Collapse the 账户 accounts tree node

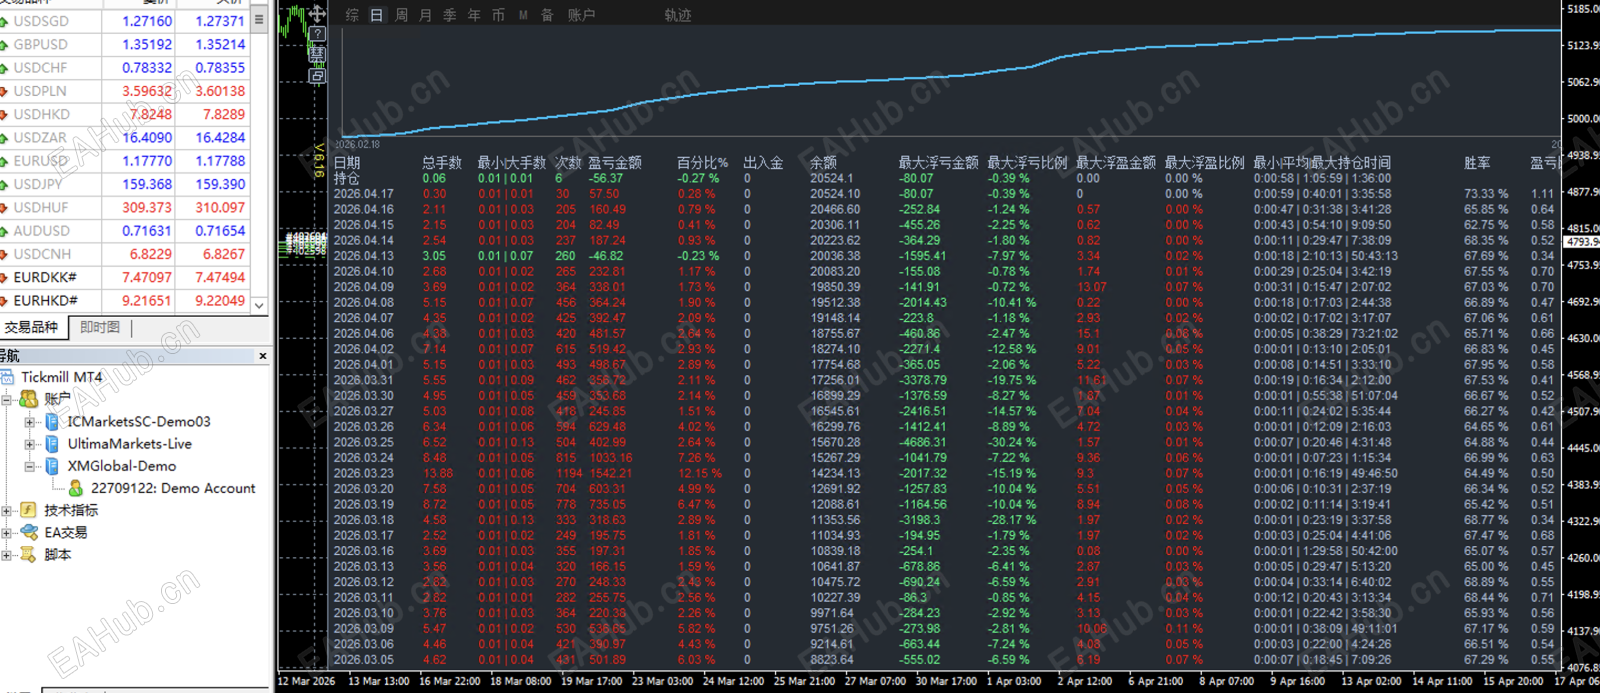pos(6,399)
